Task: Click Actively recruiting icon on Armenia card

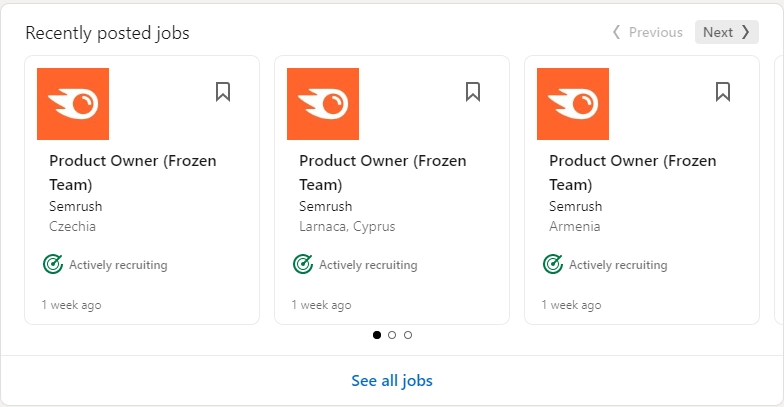Action: point(553,265)
